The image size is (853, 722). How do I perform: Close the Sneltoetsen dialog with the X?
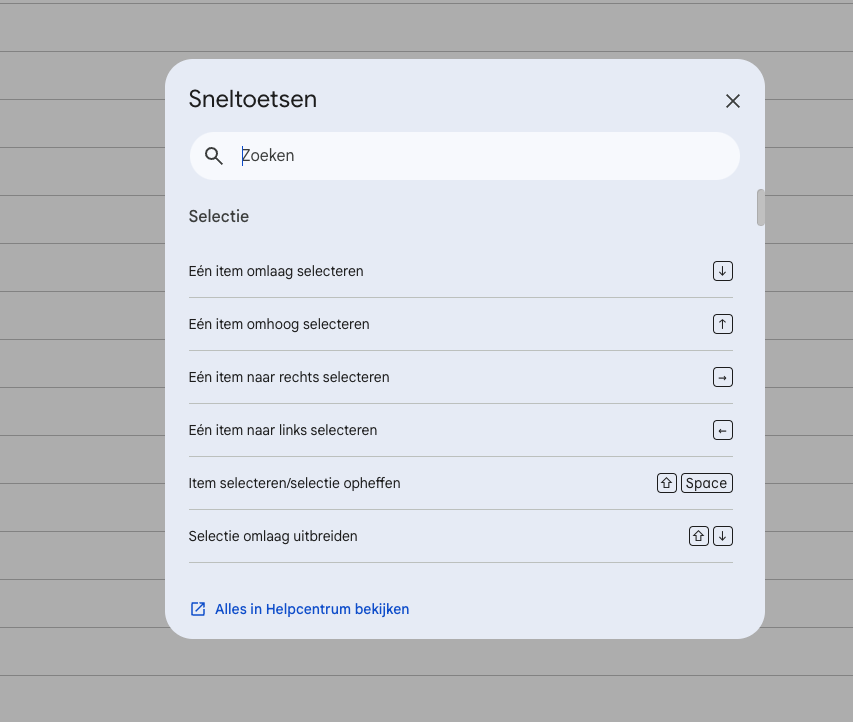[732, 101]
